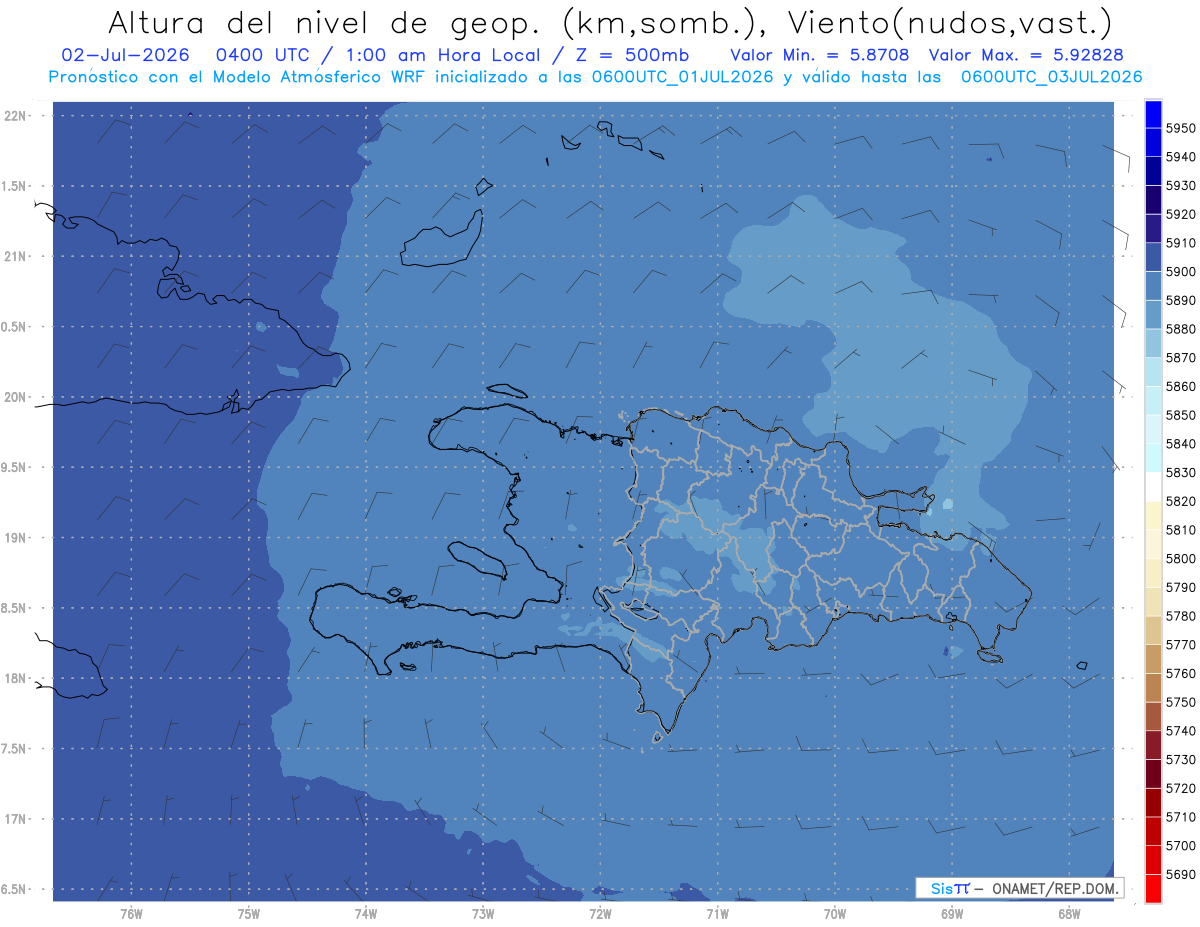
Task: Click the '5760' value on the legend
Action: [x=1181, y=673]
